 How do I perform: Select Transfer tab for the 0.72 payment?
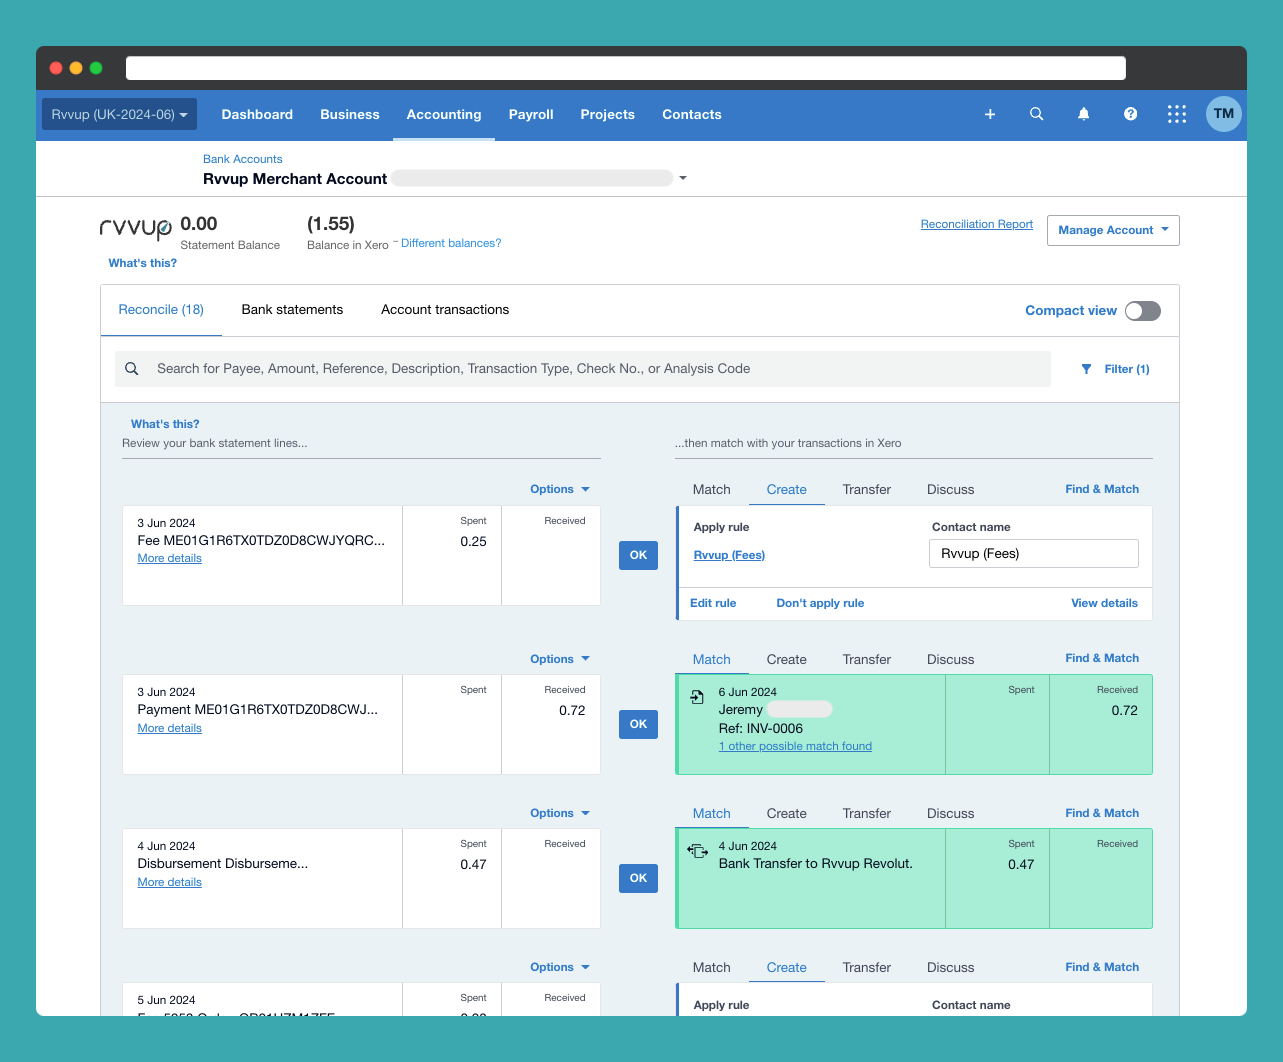point(866,659)
